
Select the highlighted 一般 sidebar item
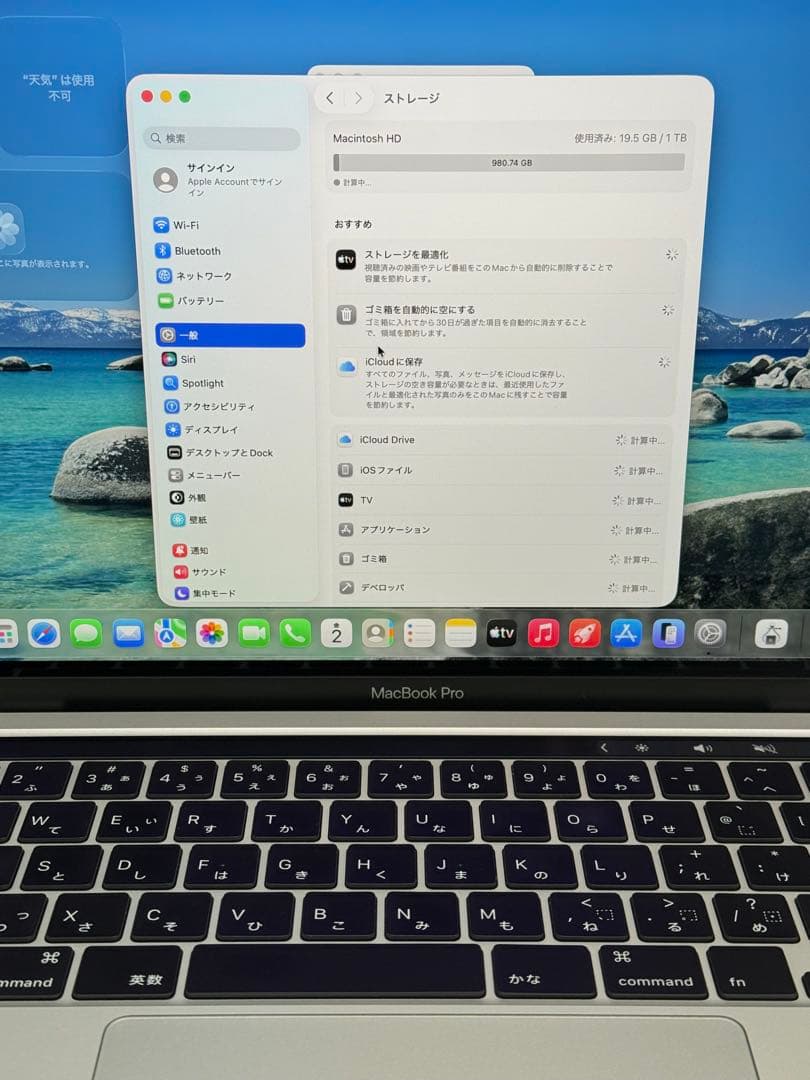(x=230, y=335)
